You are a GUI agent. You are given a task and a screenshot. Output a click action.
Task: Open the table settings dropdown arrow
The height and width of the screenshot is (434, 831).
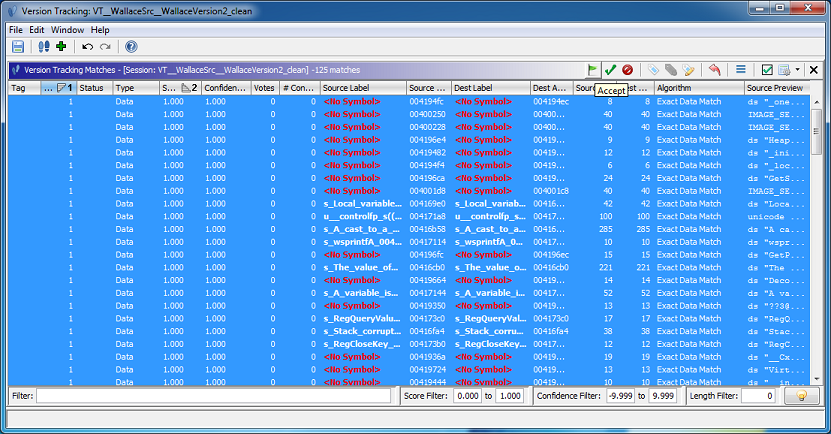coord(798,70)
